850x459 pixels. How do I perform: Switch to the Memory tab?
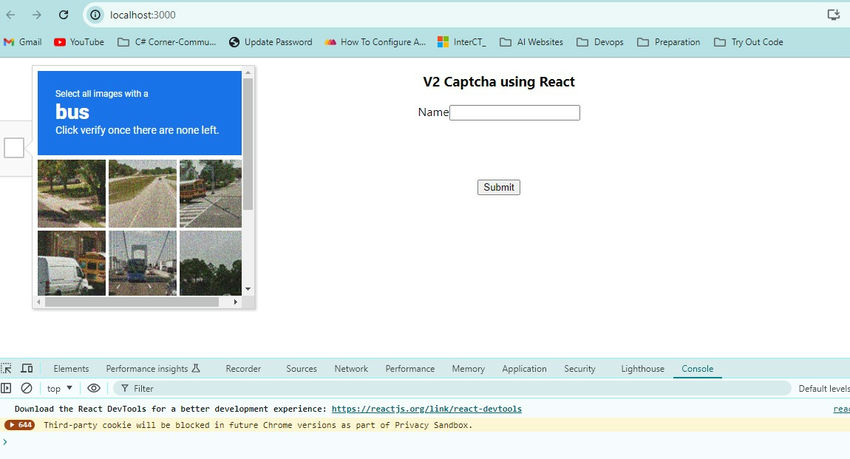(x=468, y=369)
